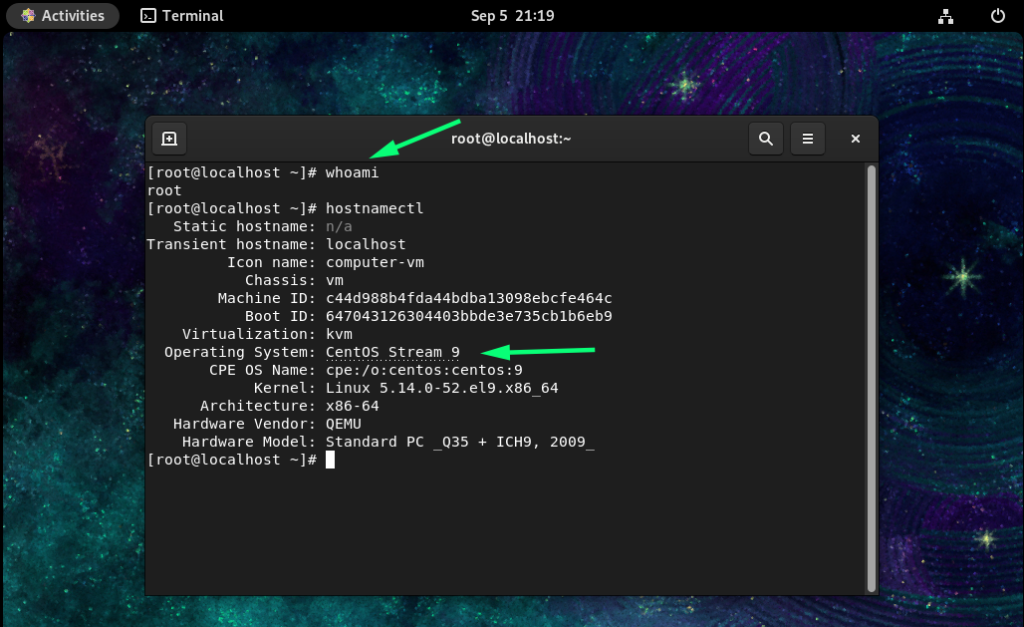Click the Icon name value computer-vm
This screenshot has width=1024, height=627.
click(375, 263)
